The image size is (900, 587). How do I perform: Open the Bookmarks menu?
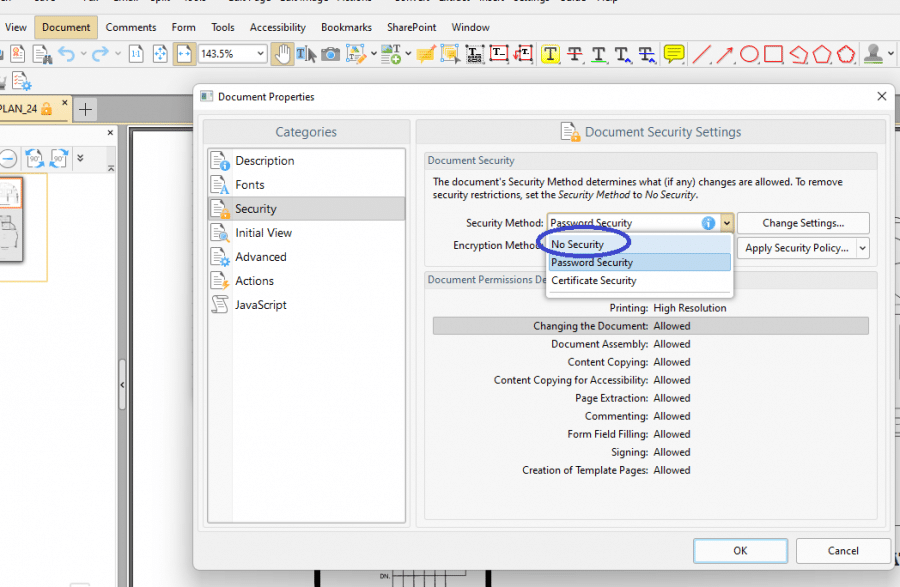pos(346,27)
